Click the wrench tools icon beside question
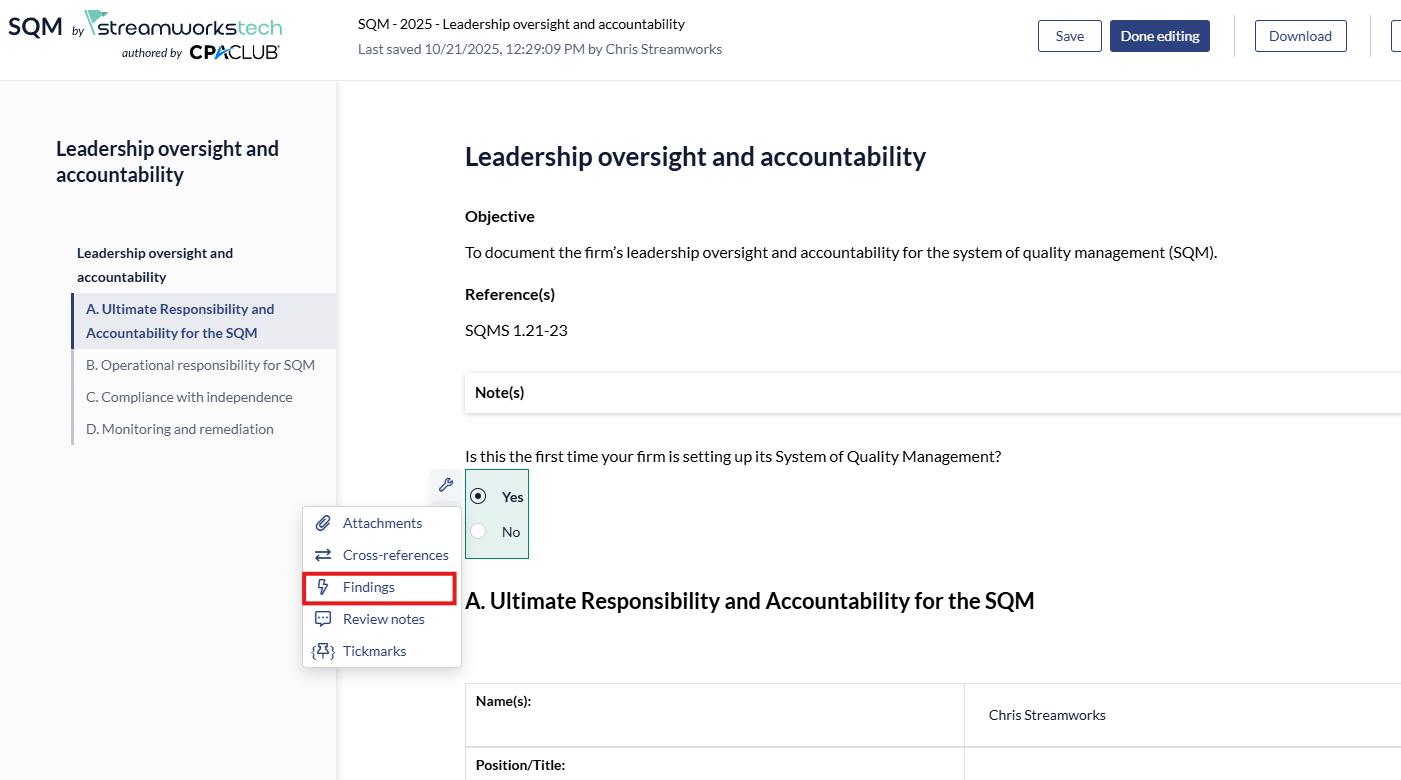 point(446,485)
